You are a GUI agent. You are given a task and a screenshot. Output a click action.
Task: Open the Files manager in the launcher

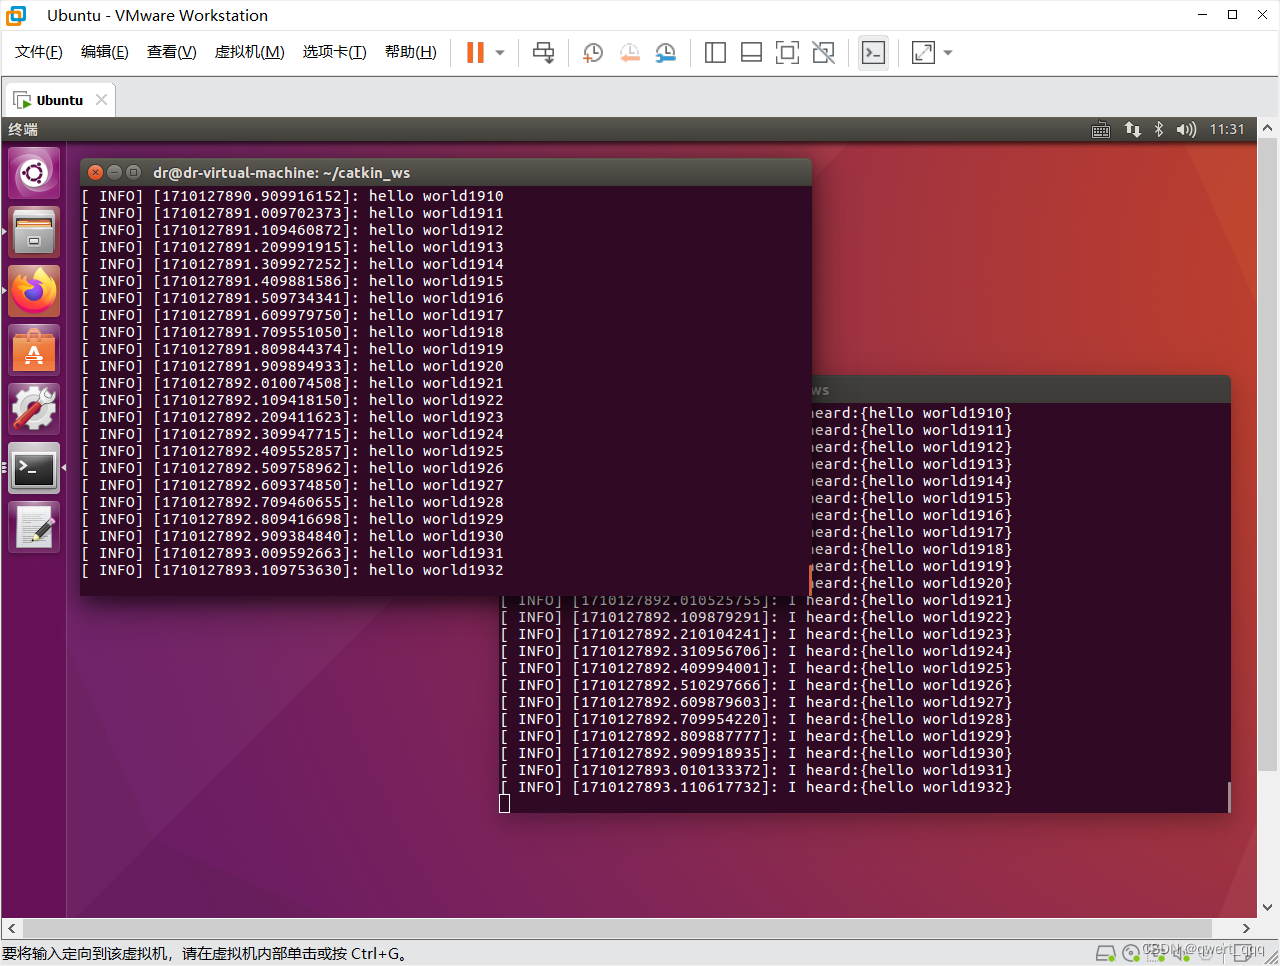34,232
